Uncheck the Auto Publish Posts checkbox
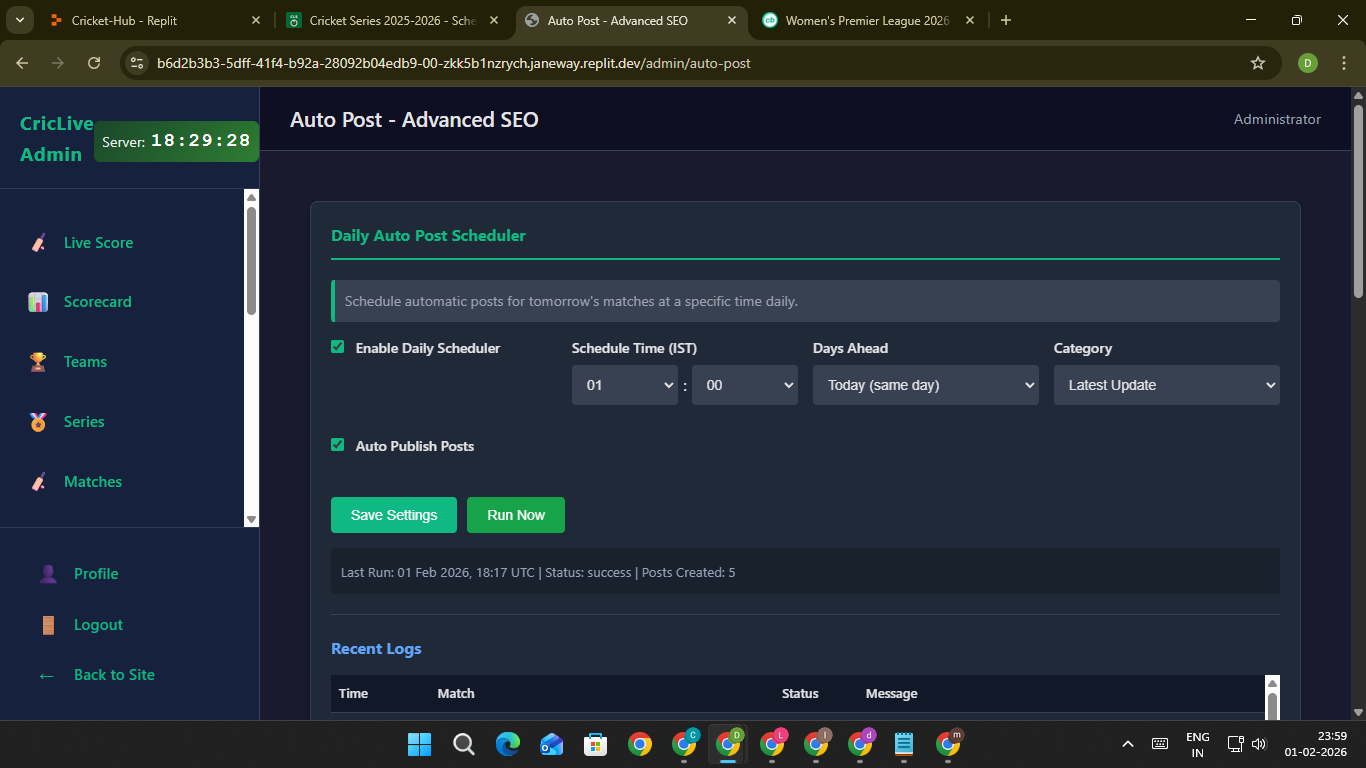The image size is (1366, 768). click(x=338, y=445)
